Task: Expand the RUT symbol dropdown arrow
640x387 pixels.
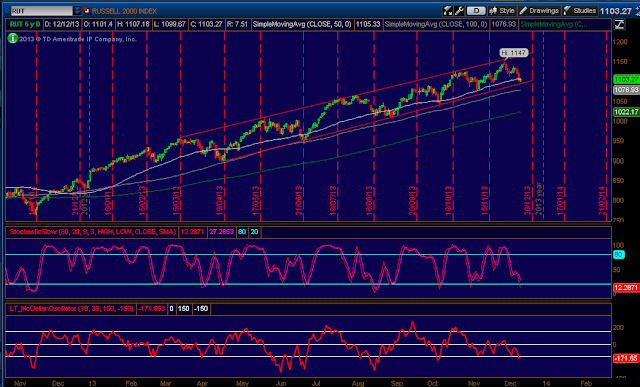Action: [77, 11]
